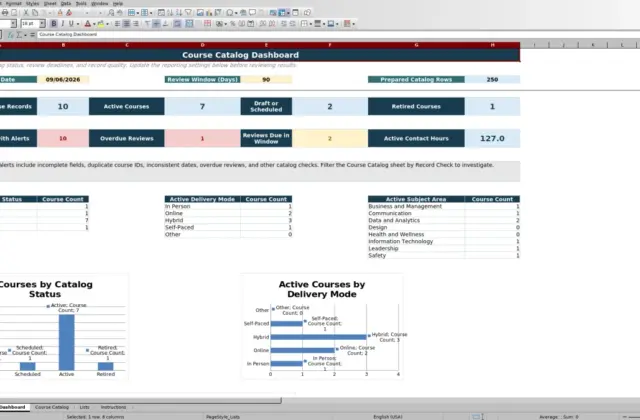Click the Merge and Center Cells icon
The width and height of the screenshot is (640, 420).
(x=189, y=24)
